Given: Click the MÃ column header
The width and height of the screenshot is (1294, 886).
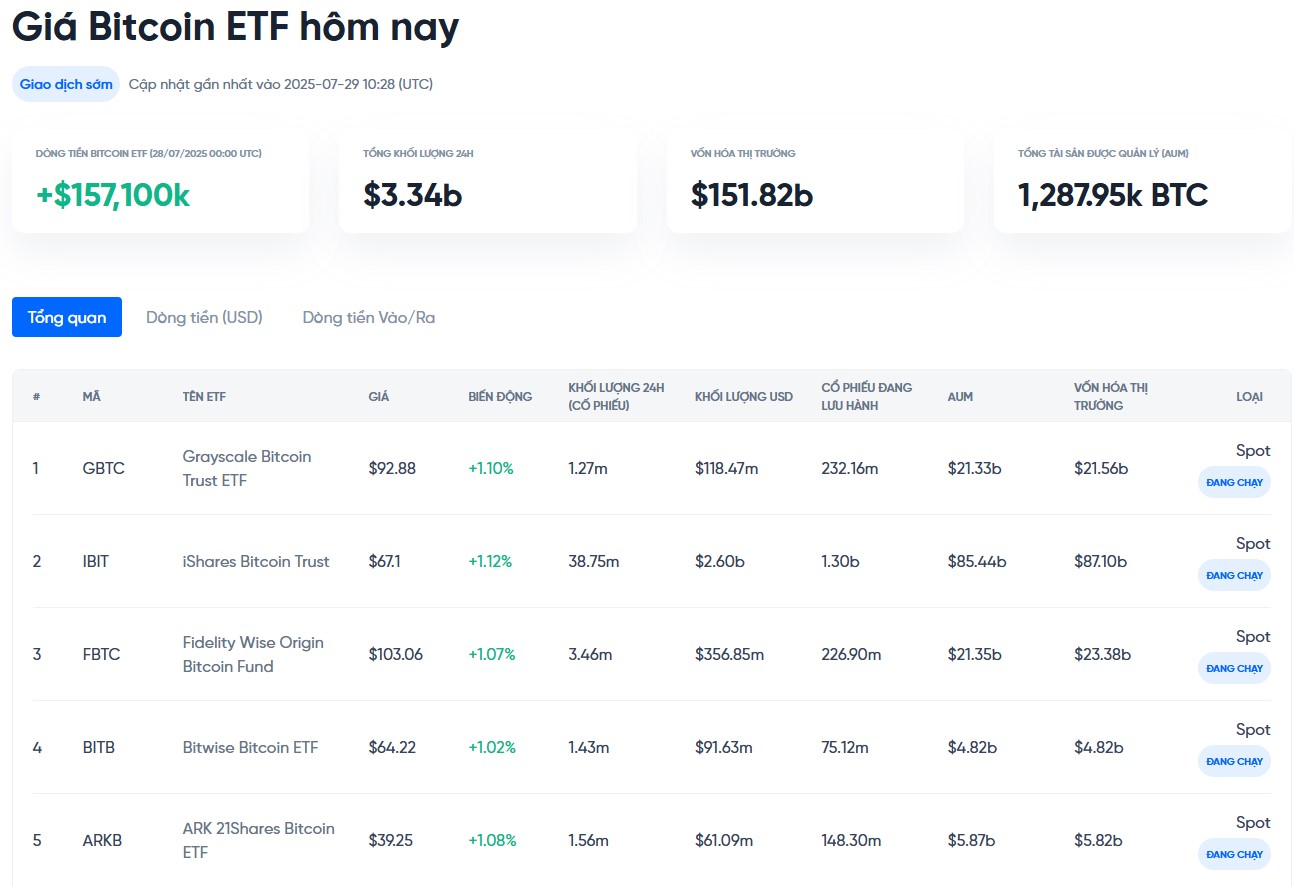Looking at the screenshot, I should click(91, 397).
